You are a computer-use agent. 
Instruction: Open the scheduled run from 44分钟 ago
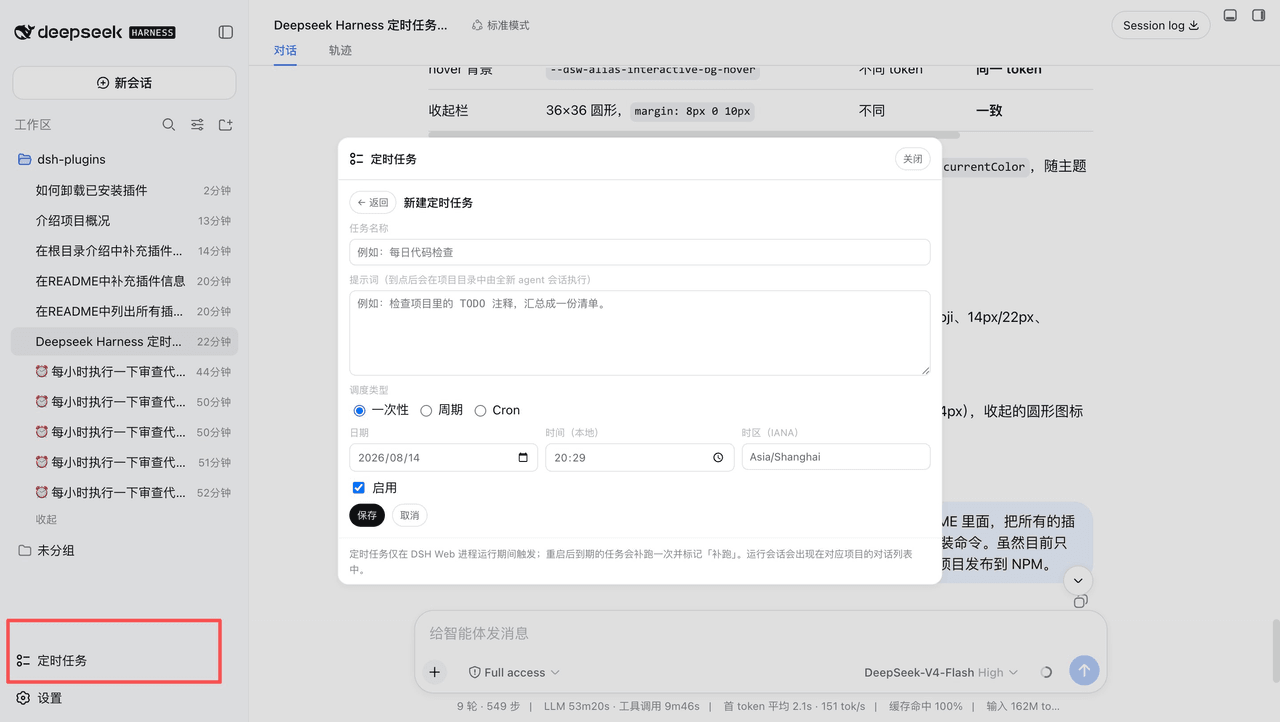click(124, 372)
